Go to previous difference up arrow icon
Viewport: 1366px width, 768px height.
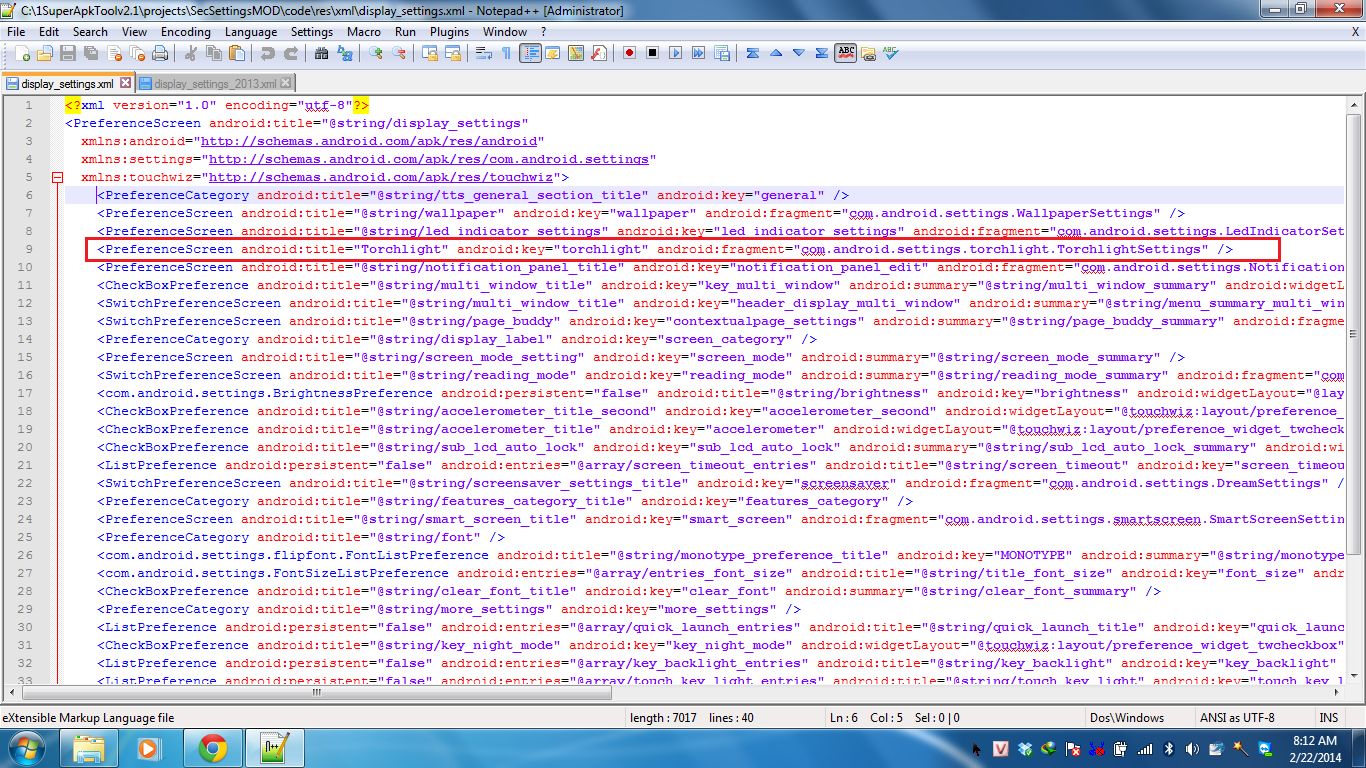775,53
